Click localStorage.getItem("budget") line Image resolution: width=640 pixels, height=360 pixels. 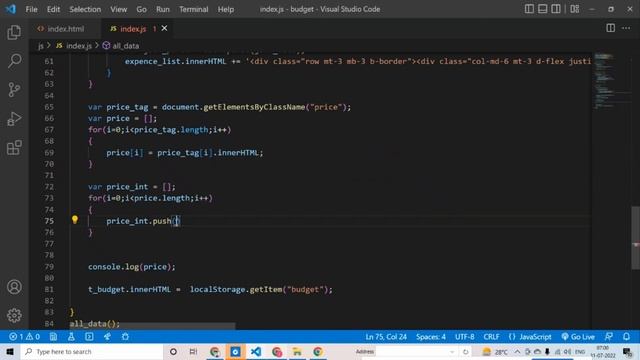tap(210, 289)
